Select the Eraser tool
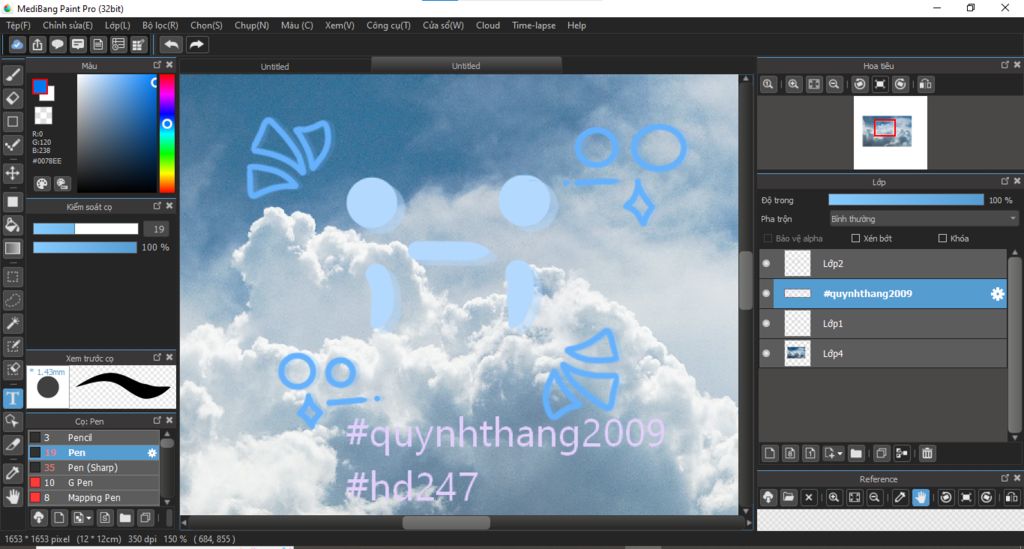This screenshot has height=549, width=1024. [x=12, y=98]
